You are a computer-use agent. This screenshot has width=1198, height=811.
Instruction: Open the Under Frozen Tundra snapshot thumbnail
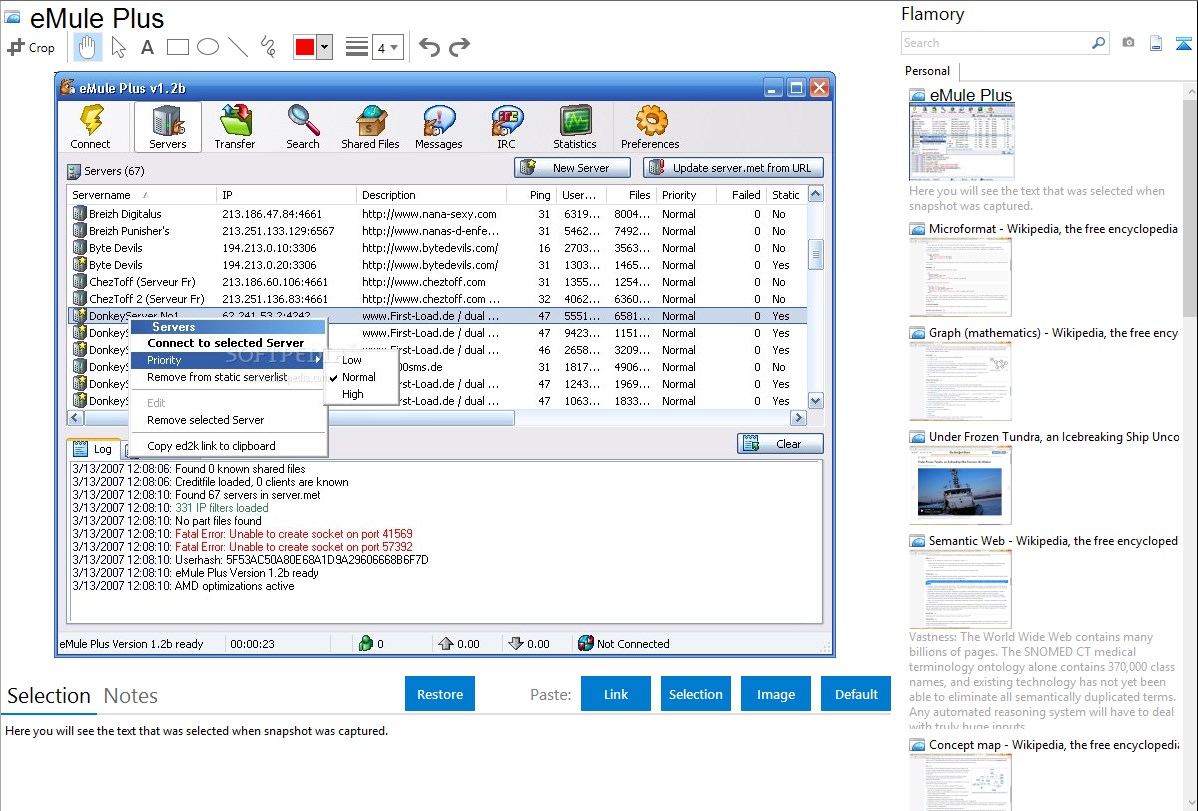click(960, 485)
